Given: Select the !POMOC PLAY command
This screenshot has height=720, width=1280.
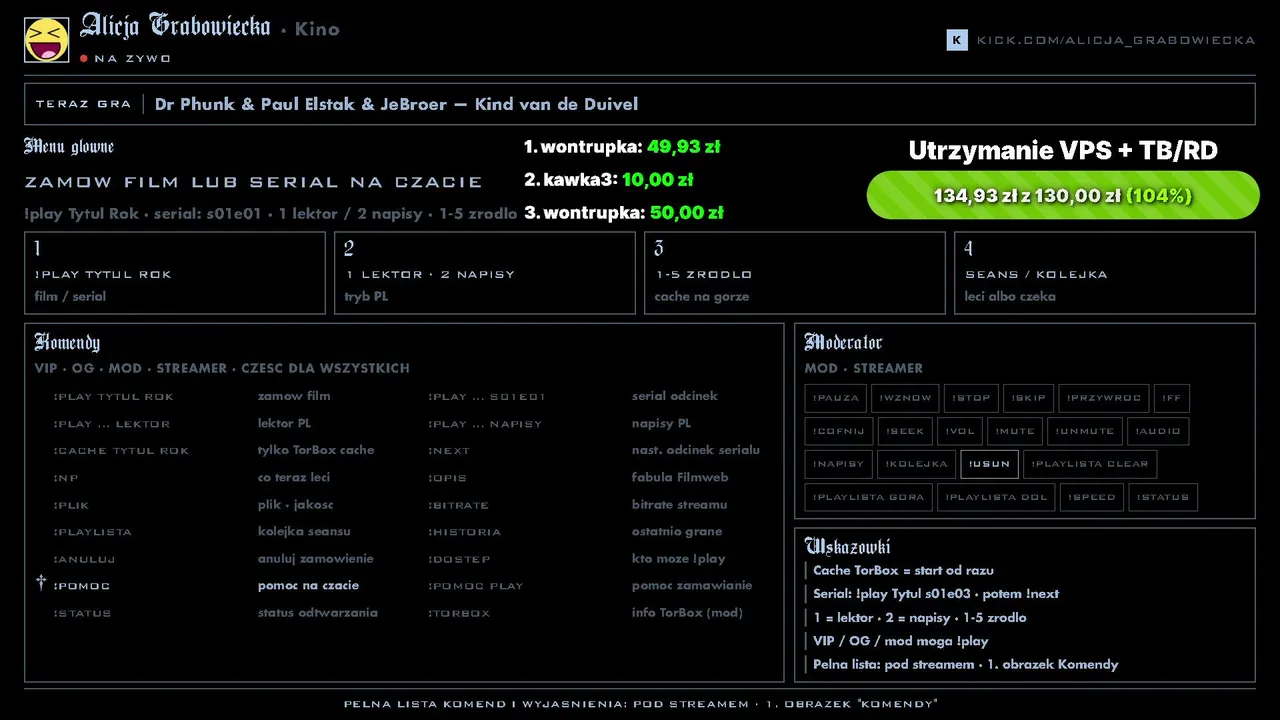Looking at the screenshot, I should coord(475,586).
